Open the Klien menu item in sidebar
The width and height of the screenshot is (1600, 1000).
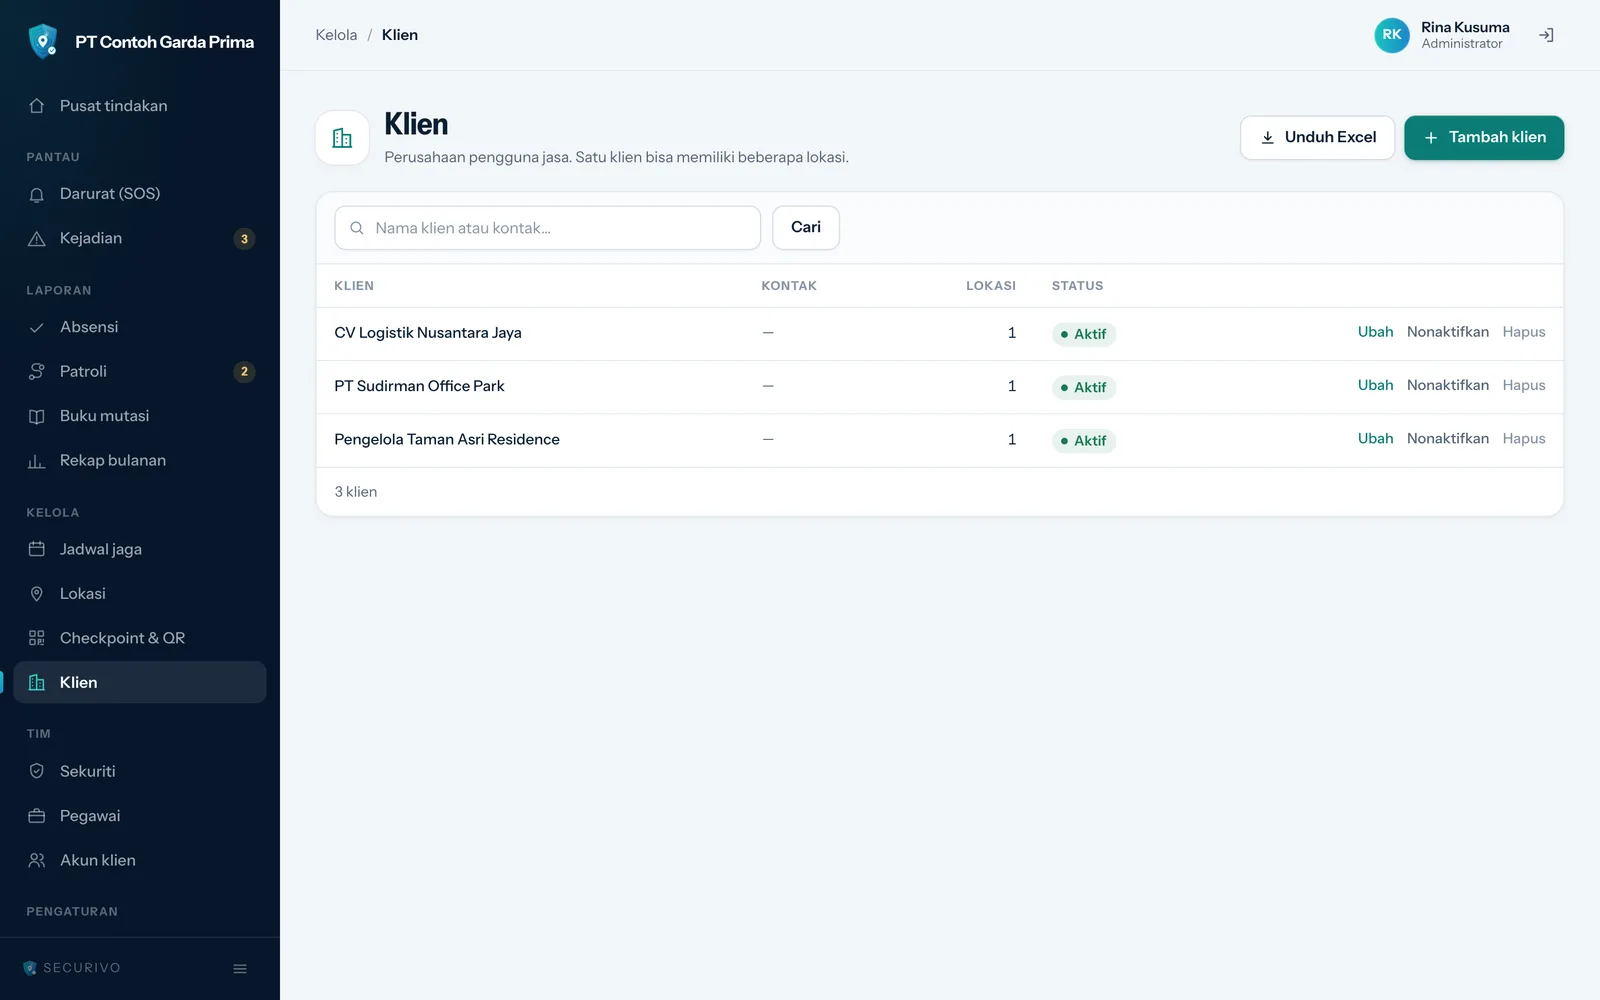pos(140,682)
